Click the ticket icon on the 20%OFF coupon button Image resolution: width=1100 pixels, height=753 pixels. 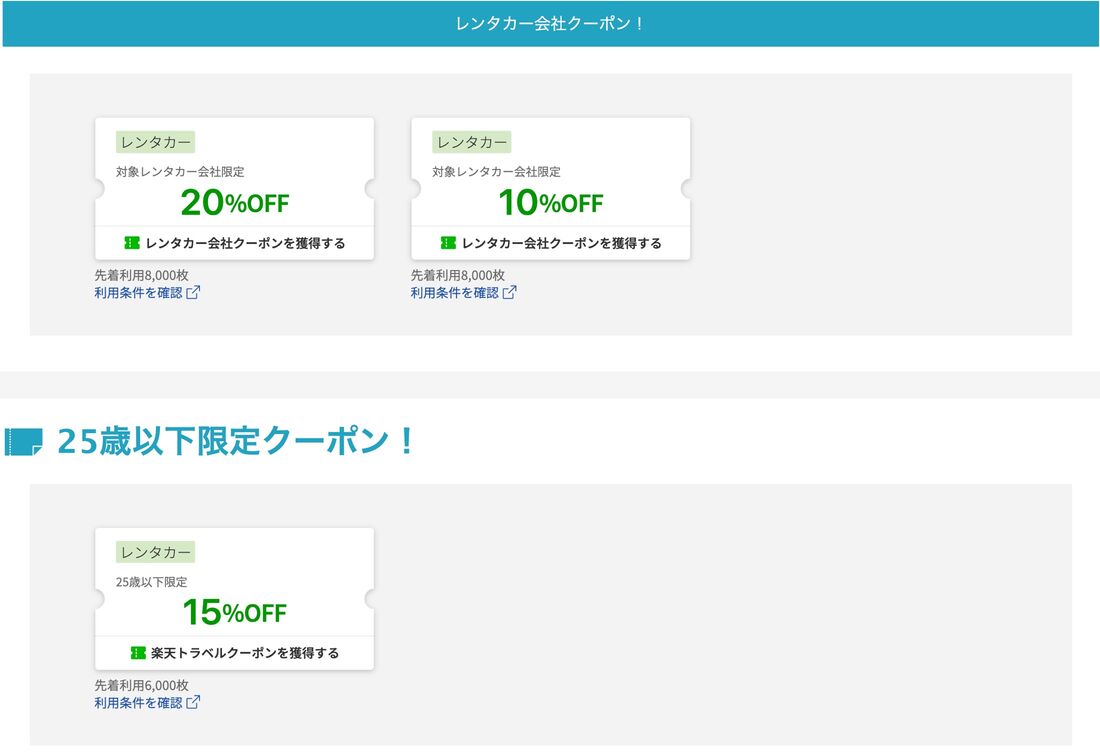click(132, 243)
